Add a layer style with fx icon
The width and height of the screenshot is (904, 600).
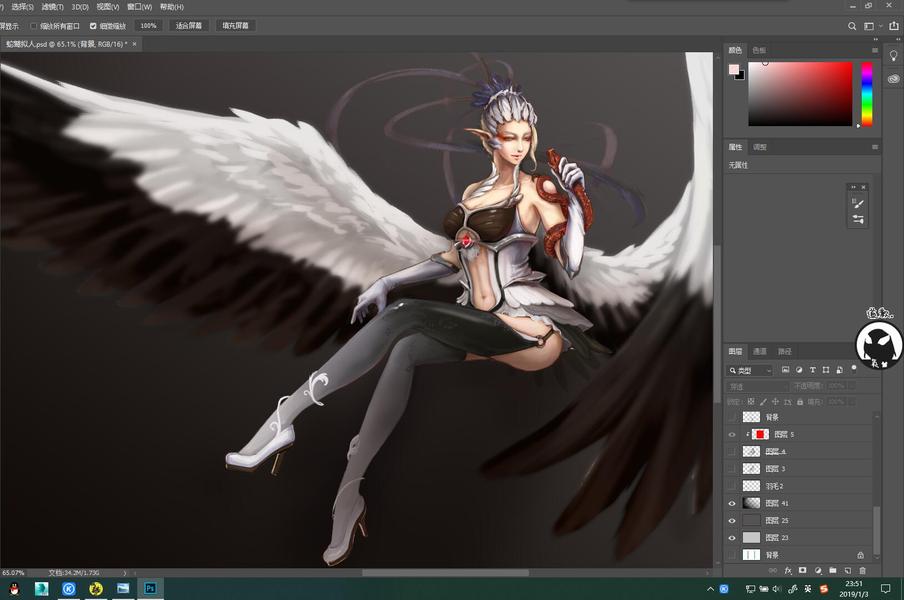point(788,571)
